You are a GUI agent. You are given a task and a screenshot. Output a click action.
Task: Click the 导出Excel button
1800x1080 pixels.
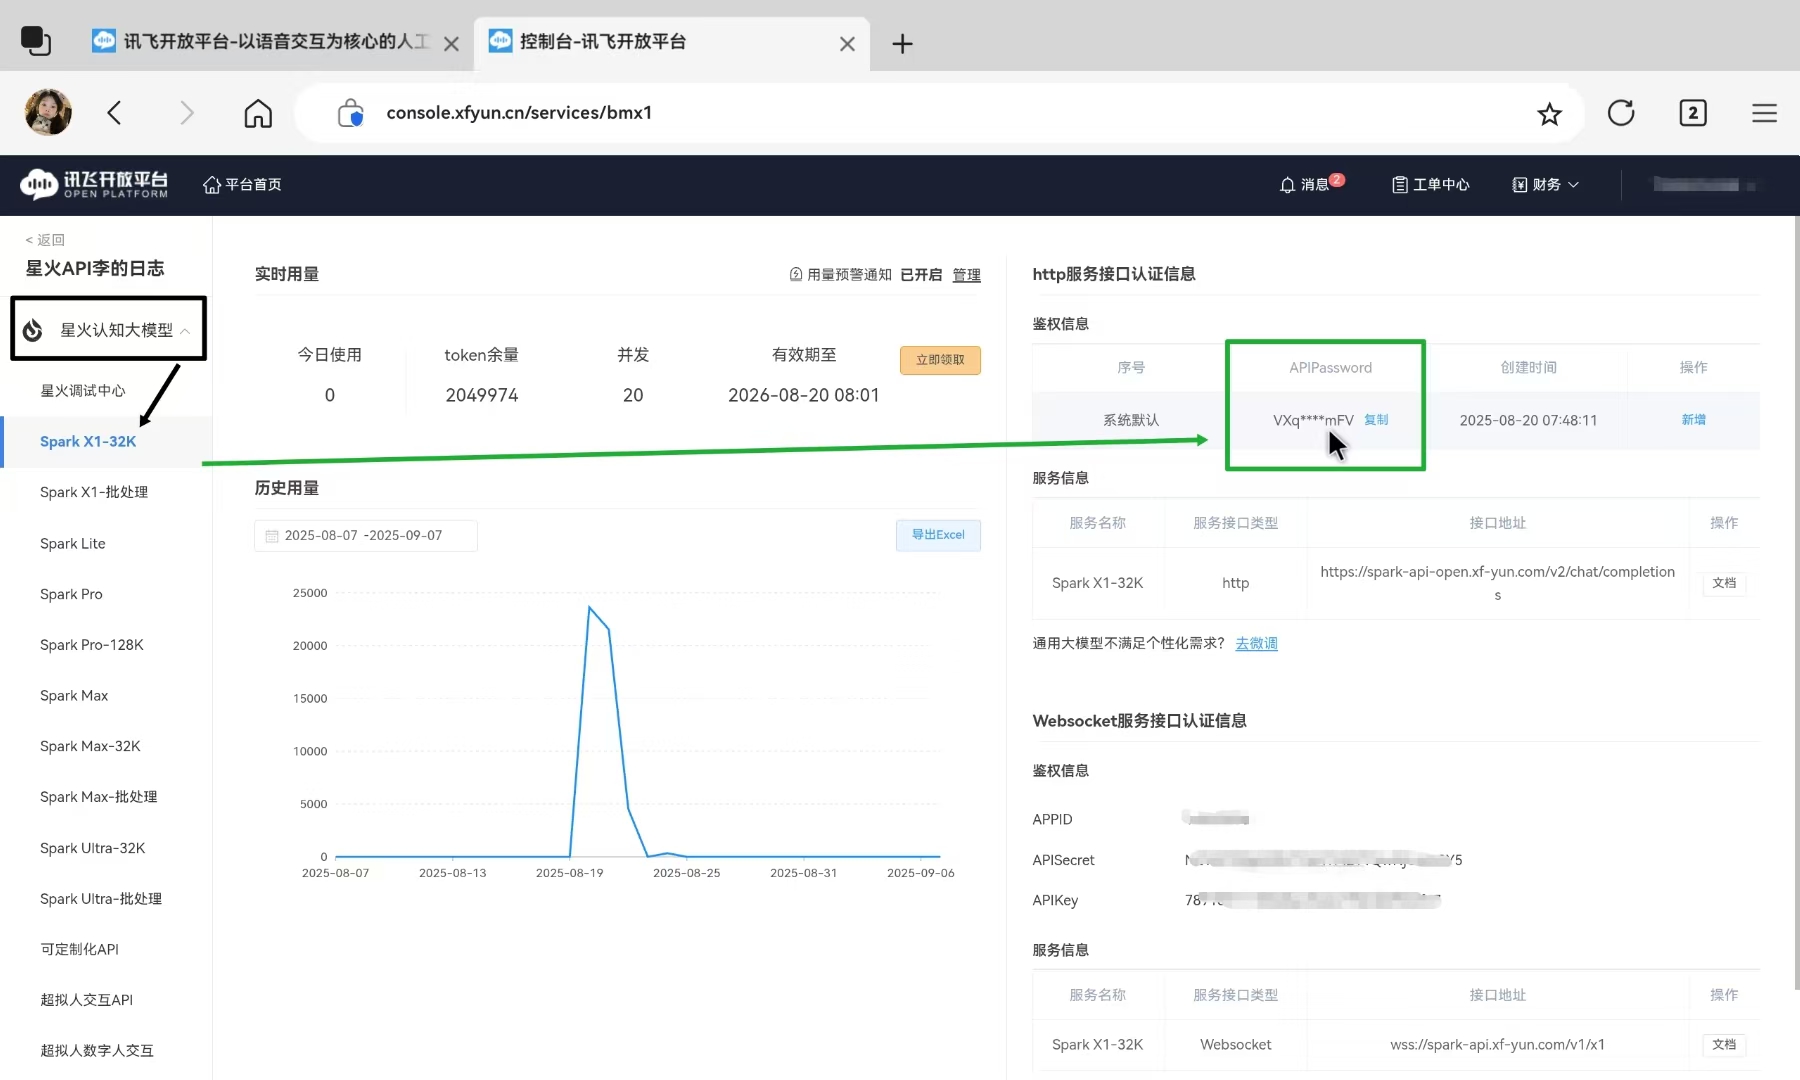pyautogui.click(x=938, y=535)
